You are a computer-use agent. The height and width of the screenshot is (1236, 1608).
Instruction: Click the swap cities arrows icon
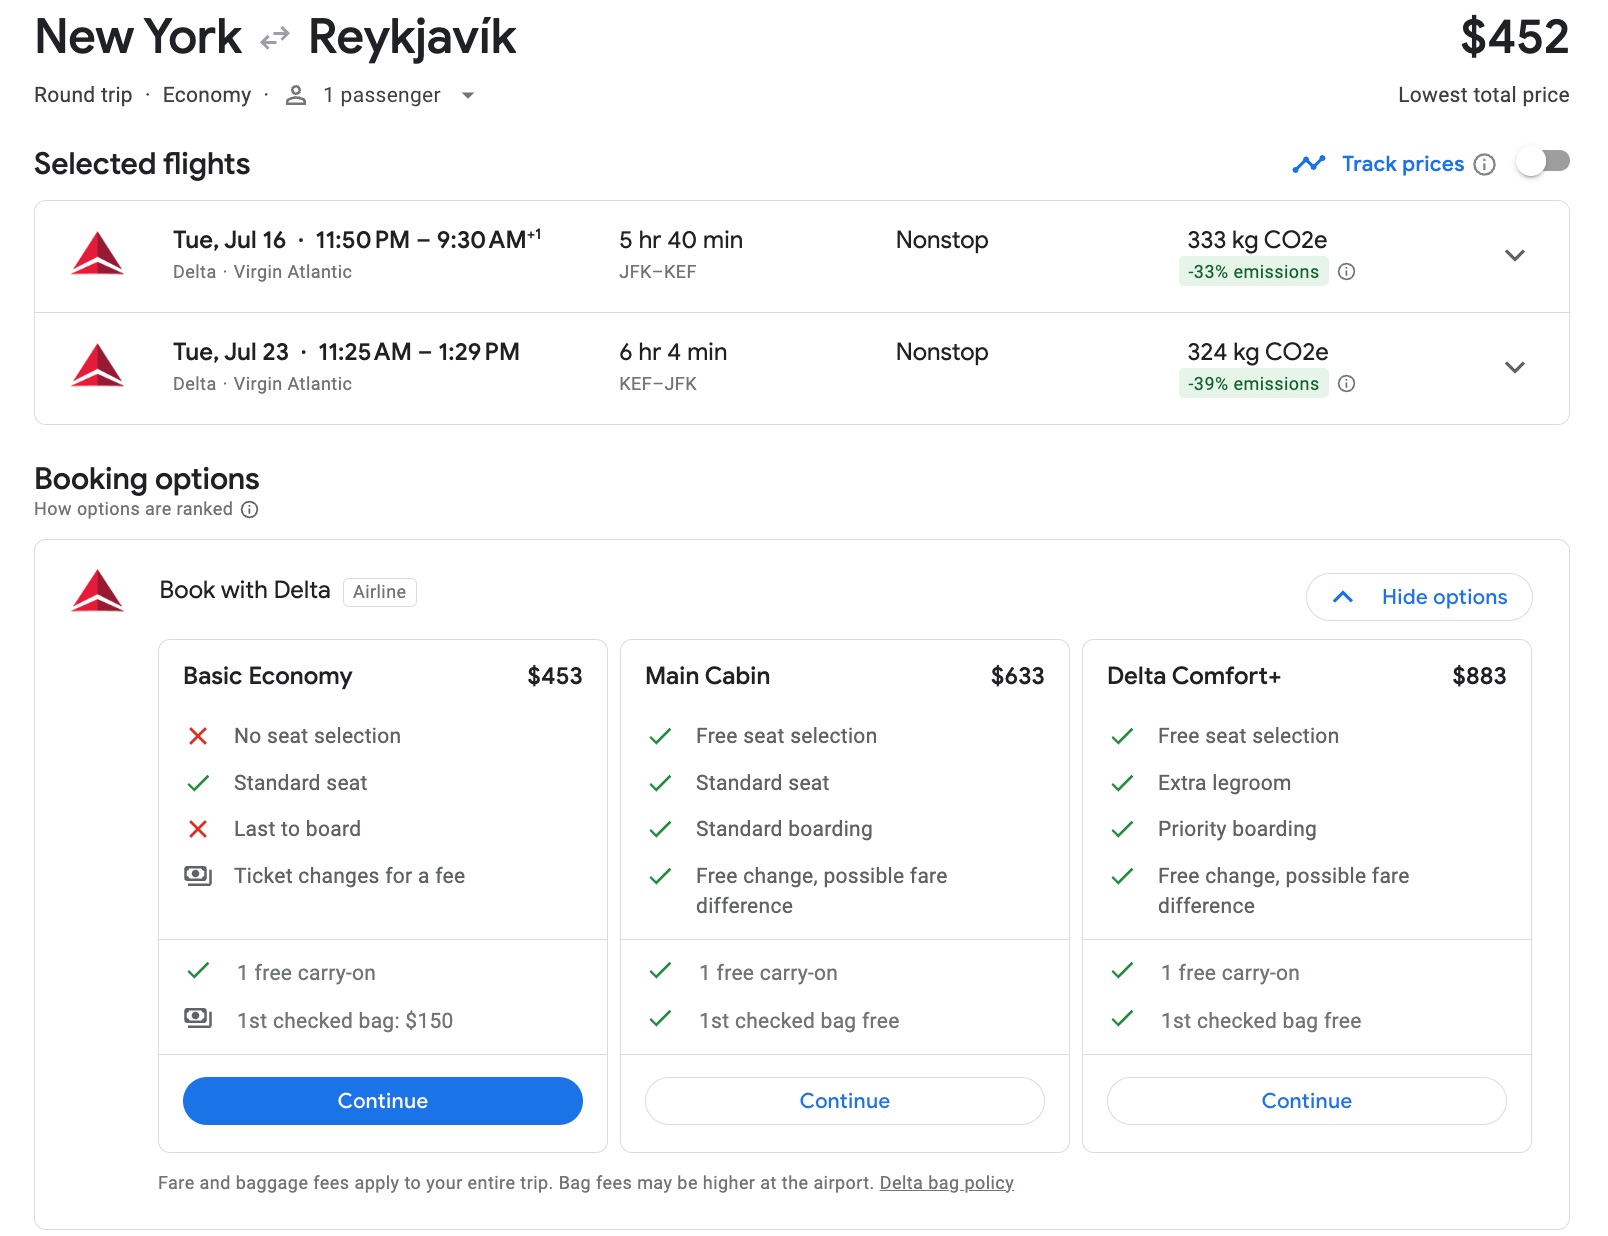(270, 36)
